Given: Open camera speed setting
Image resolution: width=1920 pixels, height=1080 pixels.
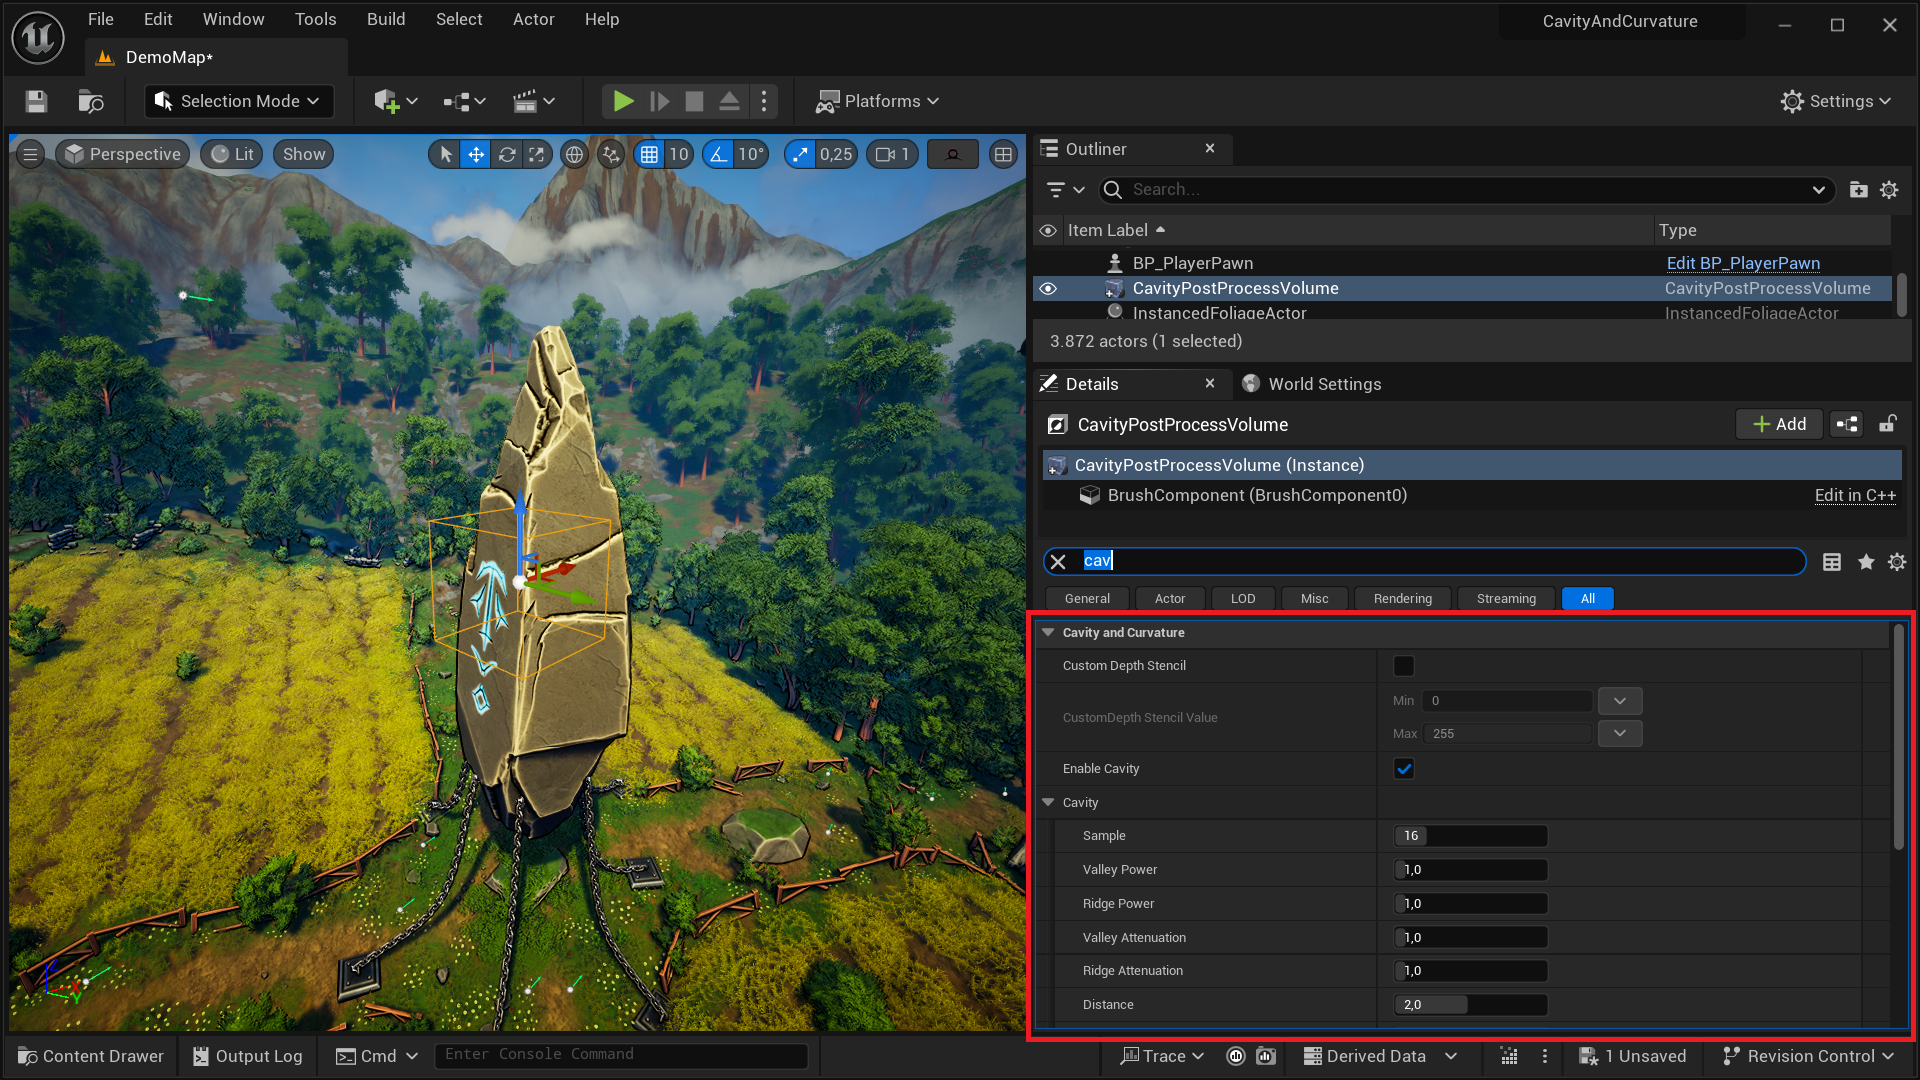Looking at the screenshot, I should point(893,154).
